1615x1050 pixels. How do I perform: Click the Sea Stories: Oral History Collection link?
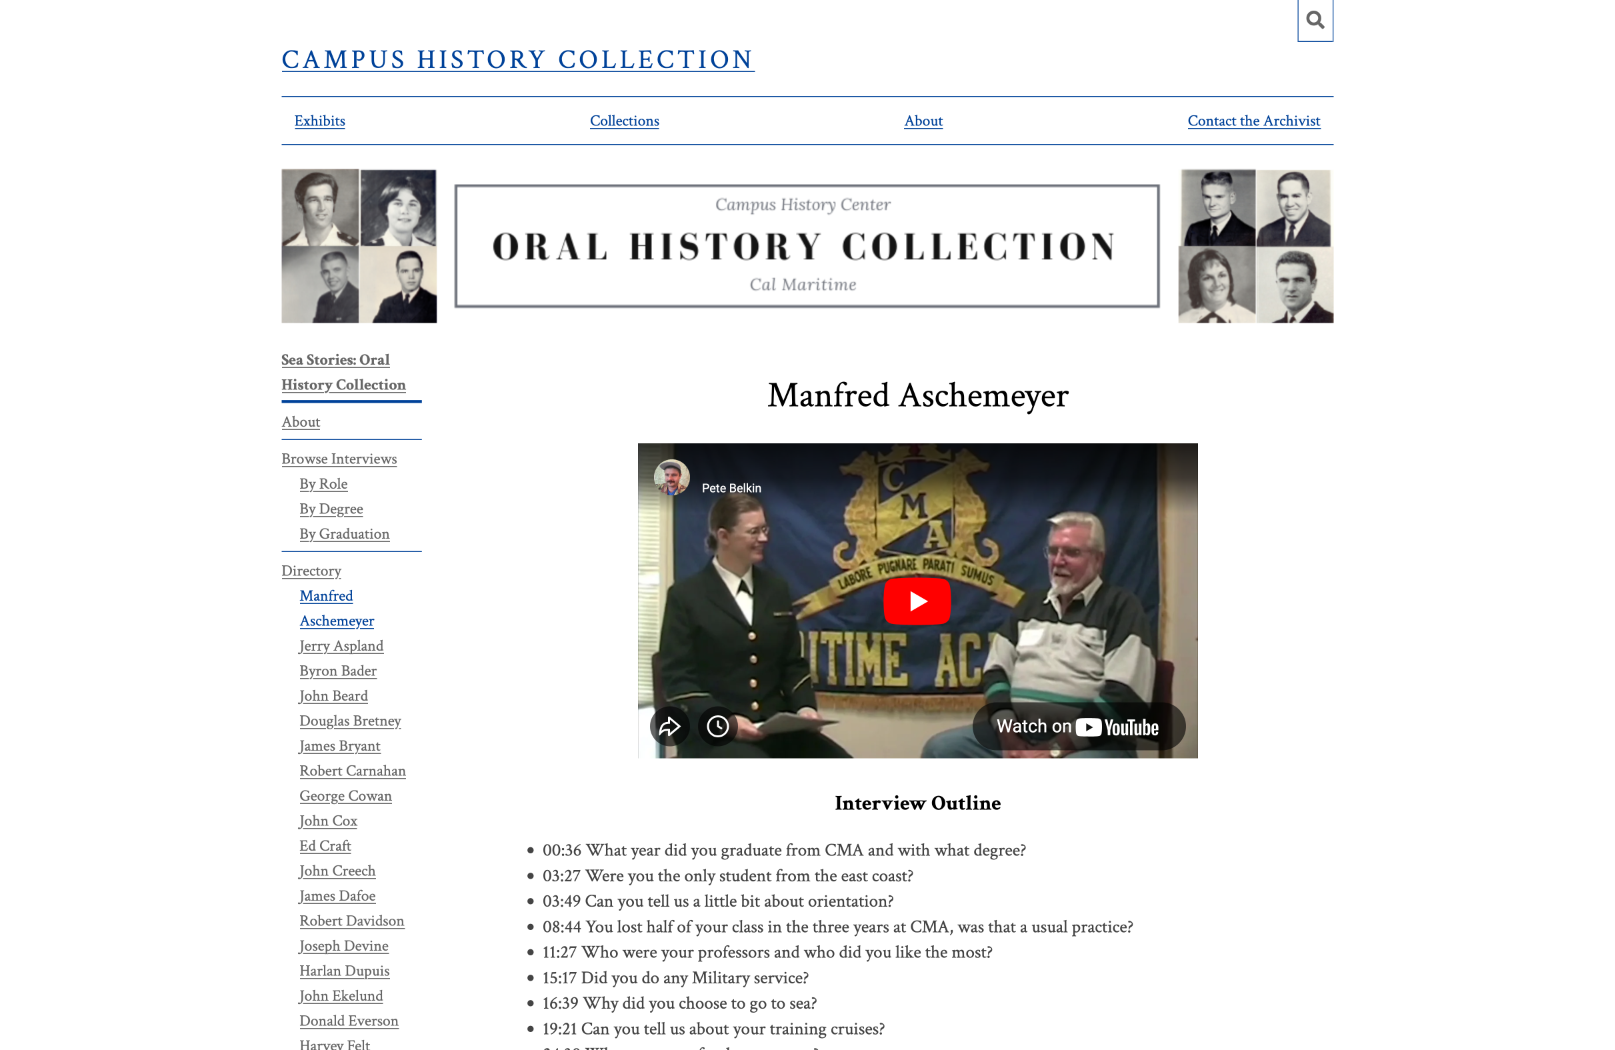point(343,372)
